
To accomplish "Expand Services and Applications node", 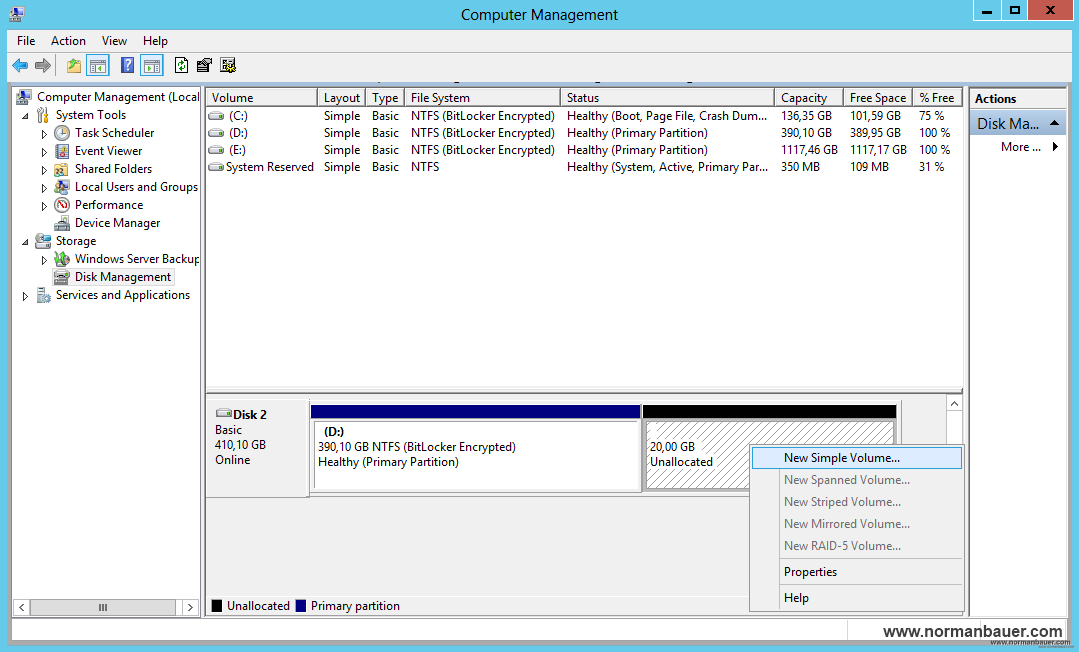I will tap(26, 296).
